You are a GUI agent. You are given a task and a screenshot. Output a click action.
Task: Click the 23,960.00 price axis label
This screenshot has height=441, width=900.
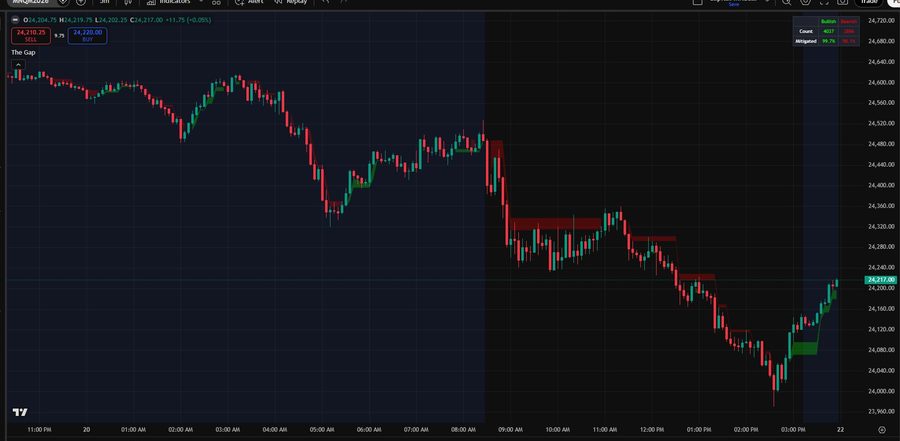point(880,412)
